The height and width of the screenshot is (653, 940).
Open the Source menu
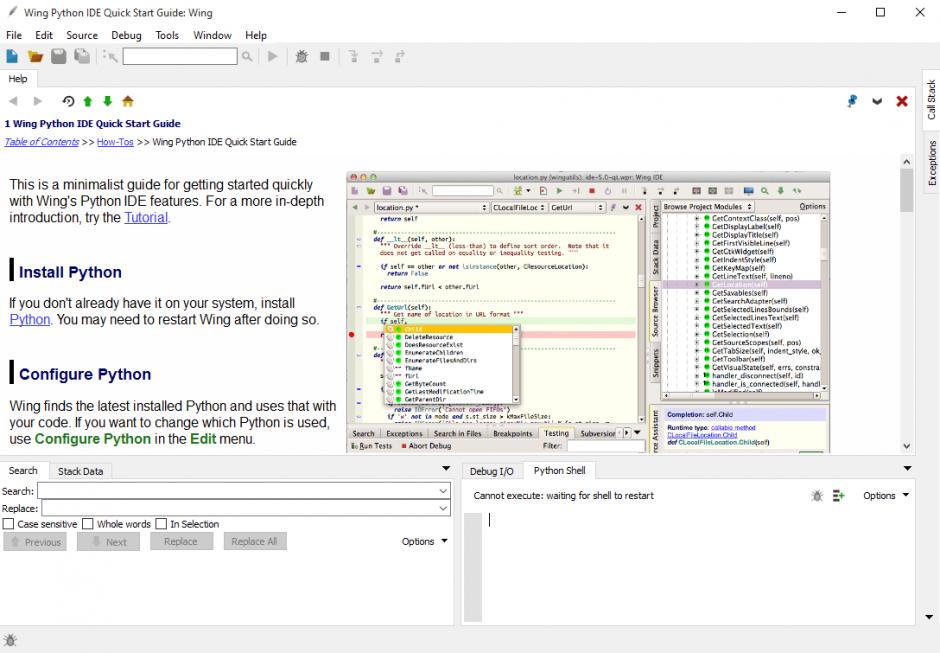point(82,35)
